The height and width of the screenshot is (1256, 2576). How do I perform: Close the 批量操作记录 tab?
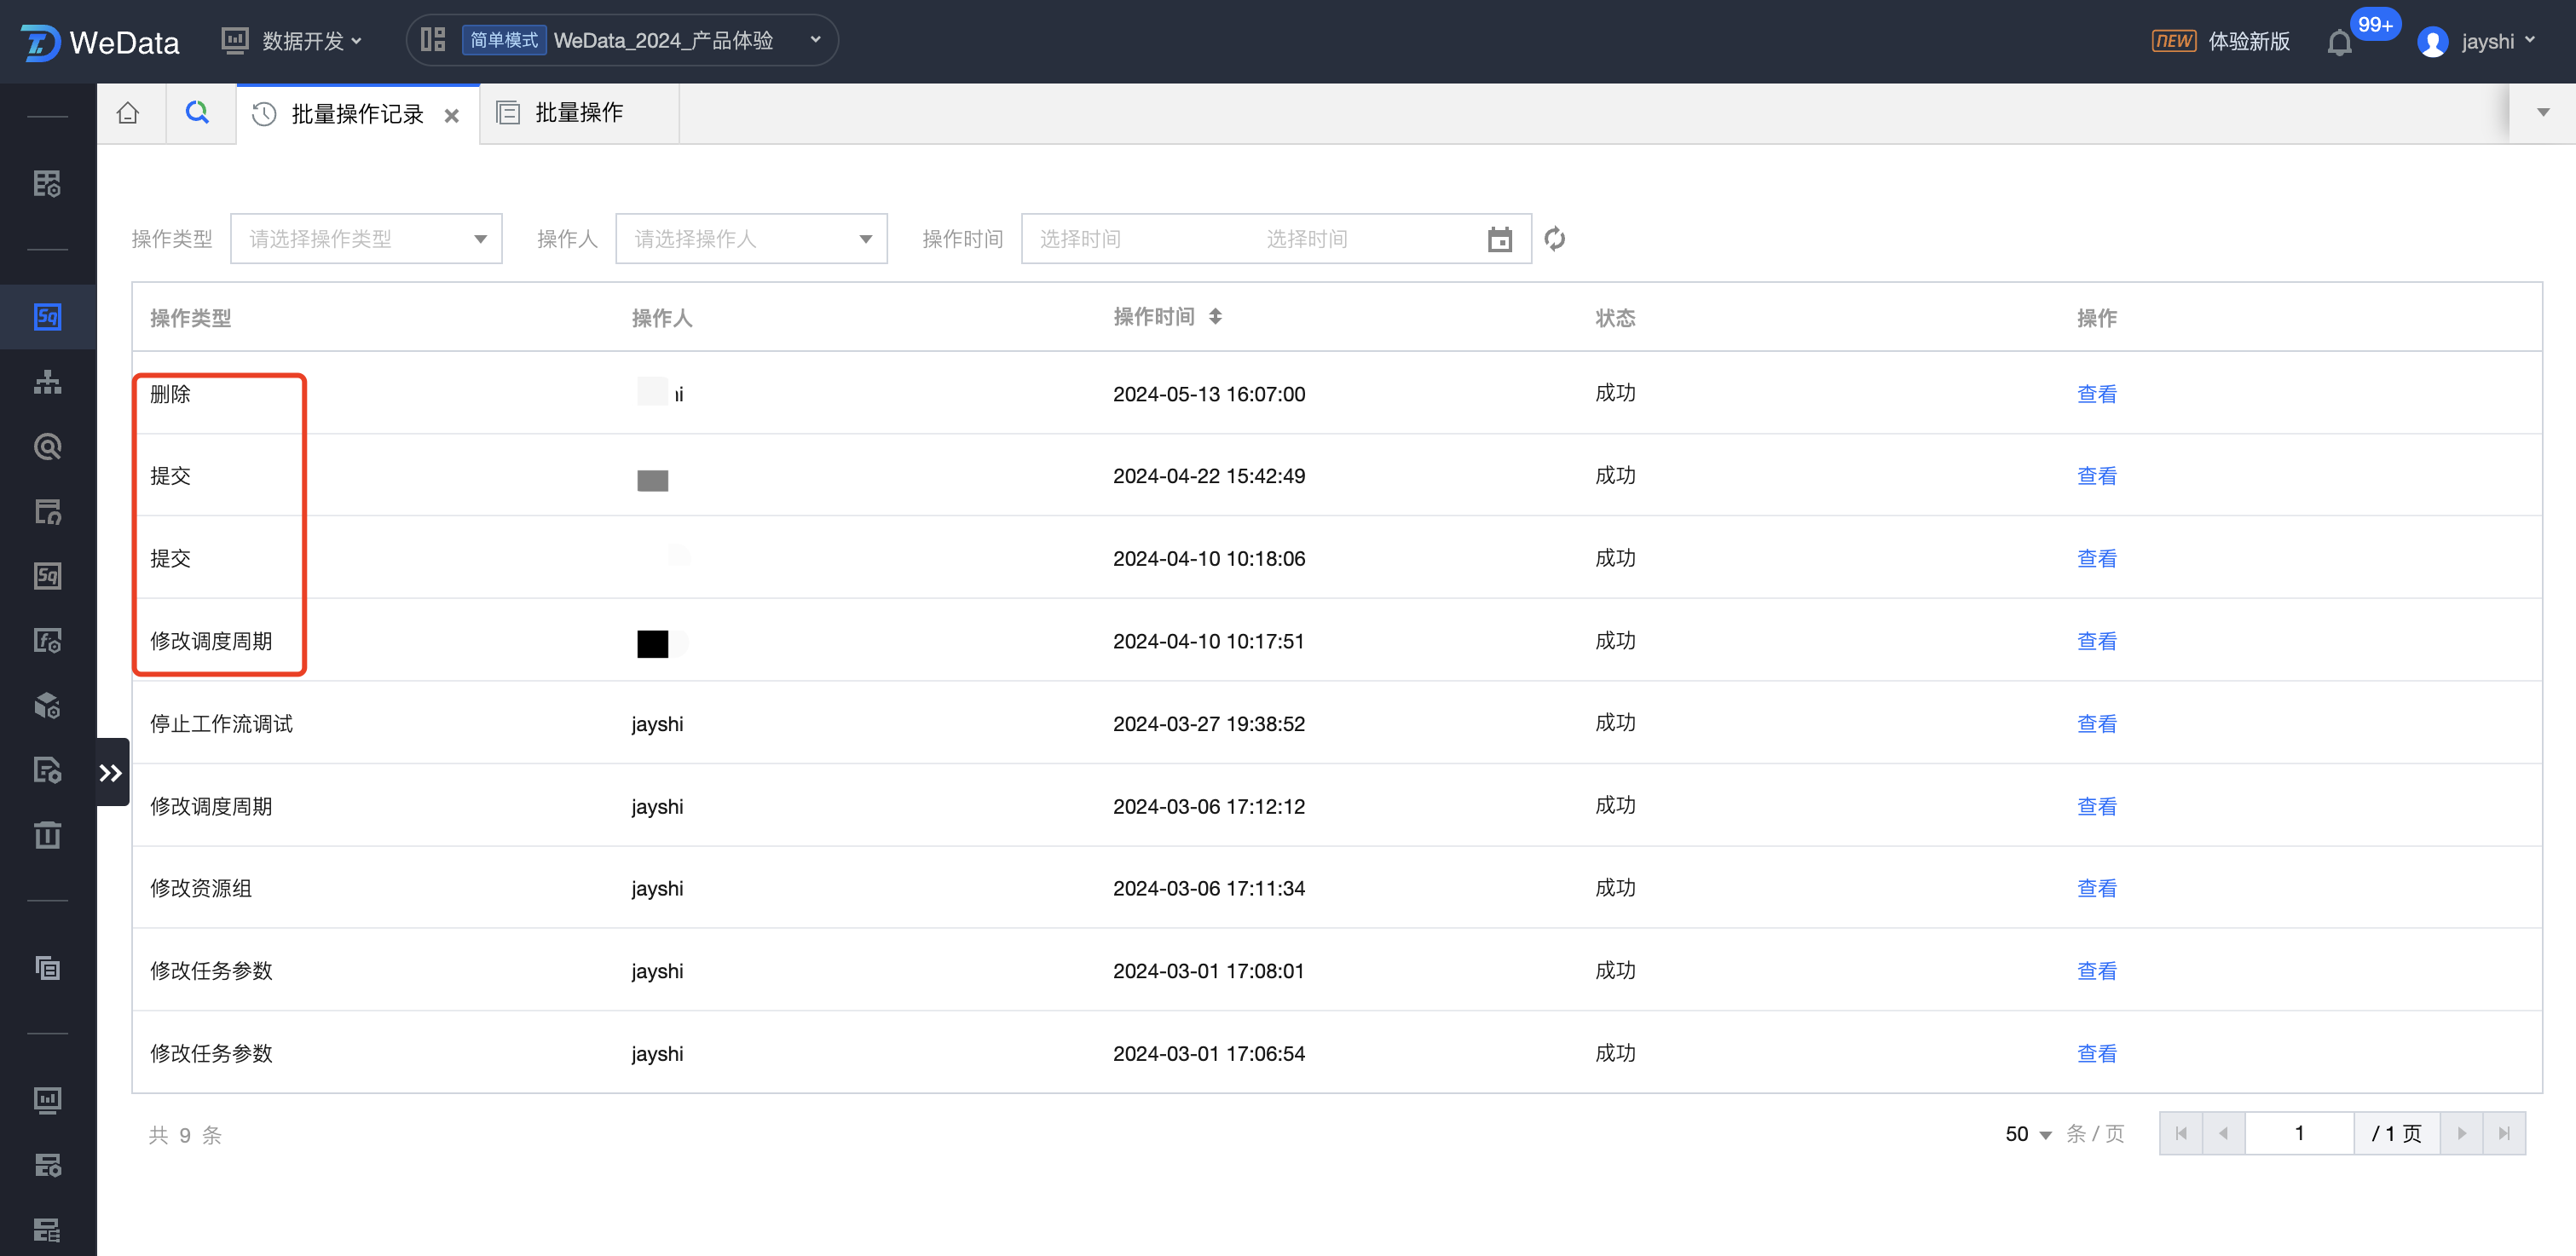point(452,116)
